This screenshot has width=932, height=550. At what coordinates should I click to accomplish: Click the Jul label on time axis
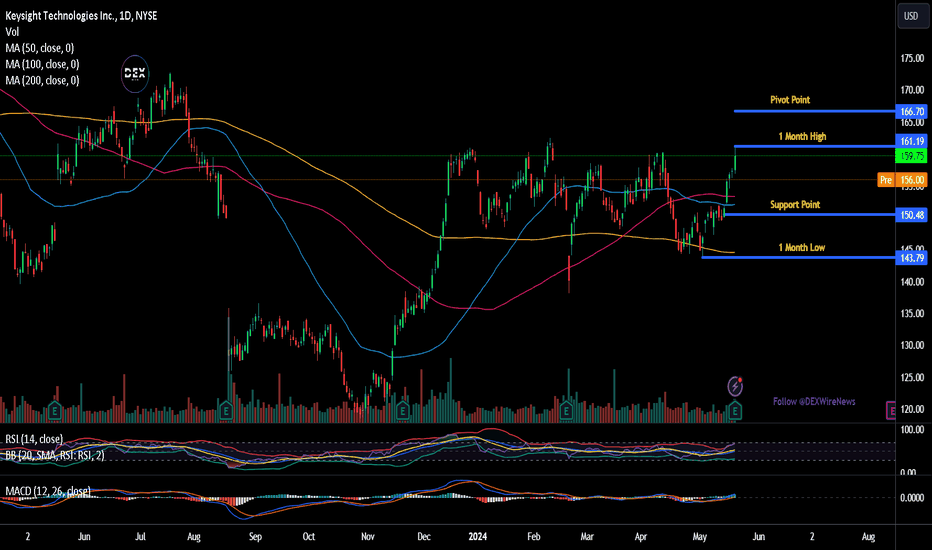click(140, 536)
